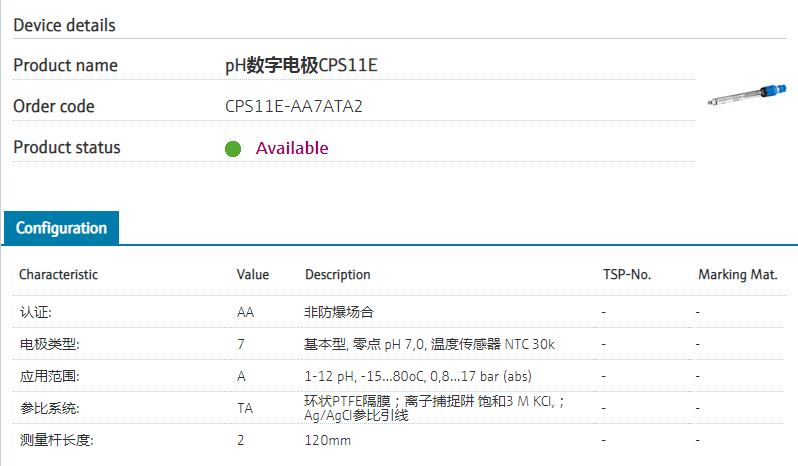Select the 认证 characteristic row
This screenshot has width=798, height=466.
35,312
